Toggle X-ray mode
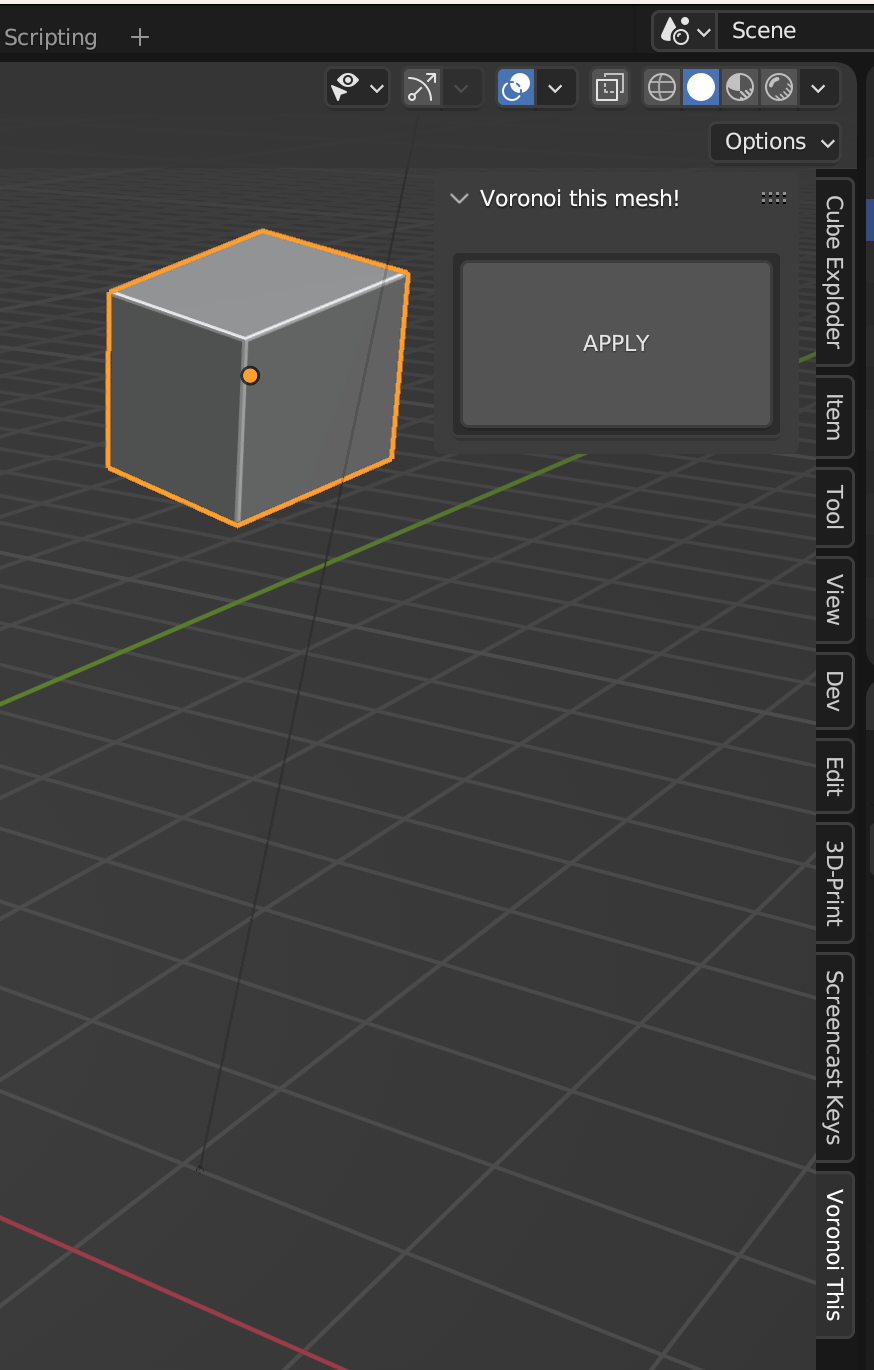Screen dimensions: 874x1370 [x=609, y=88]
